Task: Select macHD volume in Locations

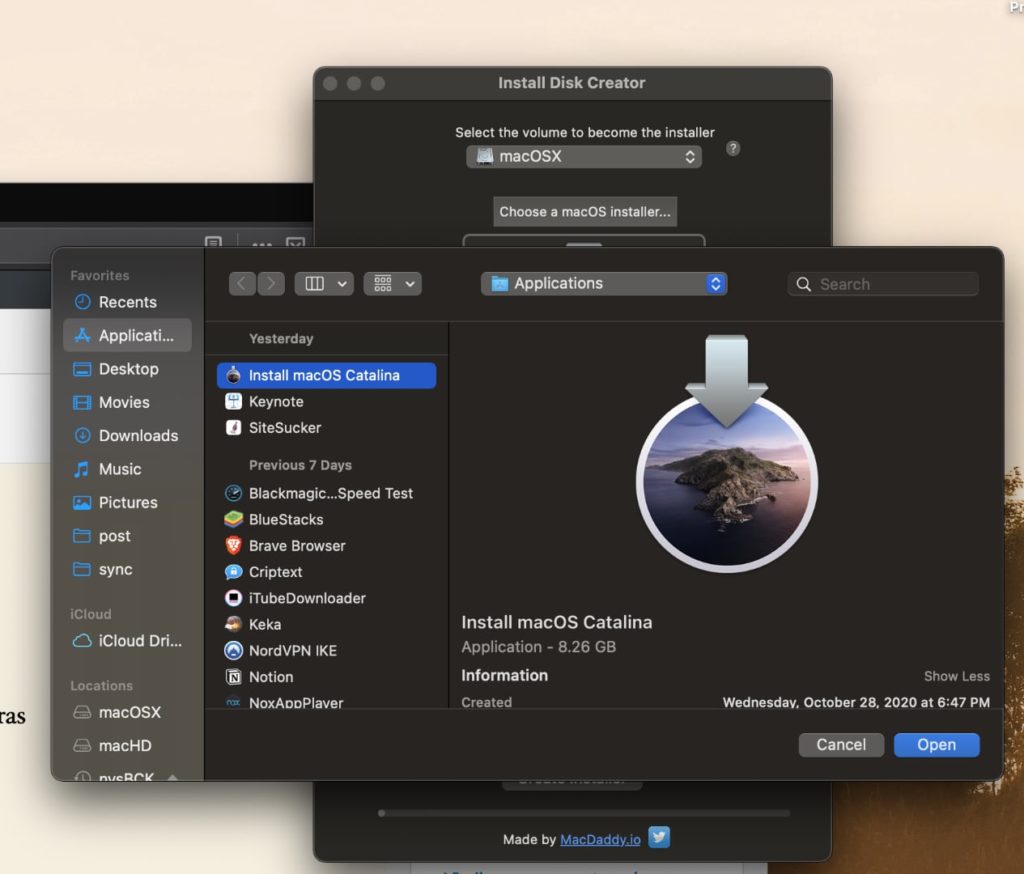Action: point(127,745)
